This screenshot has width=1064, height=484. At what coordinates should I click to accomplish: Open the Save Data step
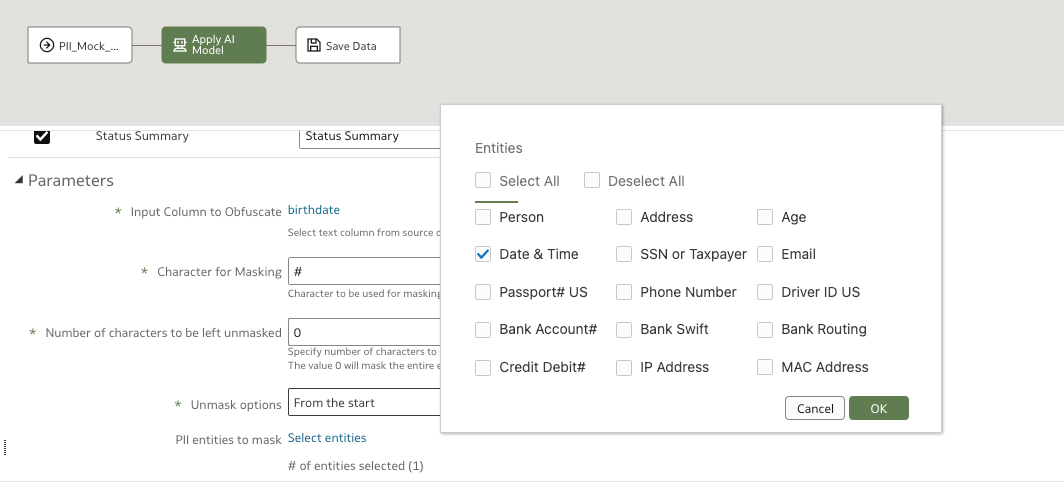click(348, 45)
